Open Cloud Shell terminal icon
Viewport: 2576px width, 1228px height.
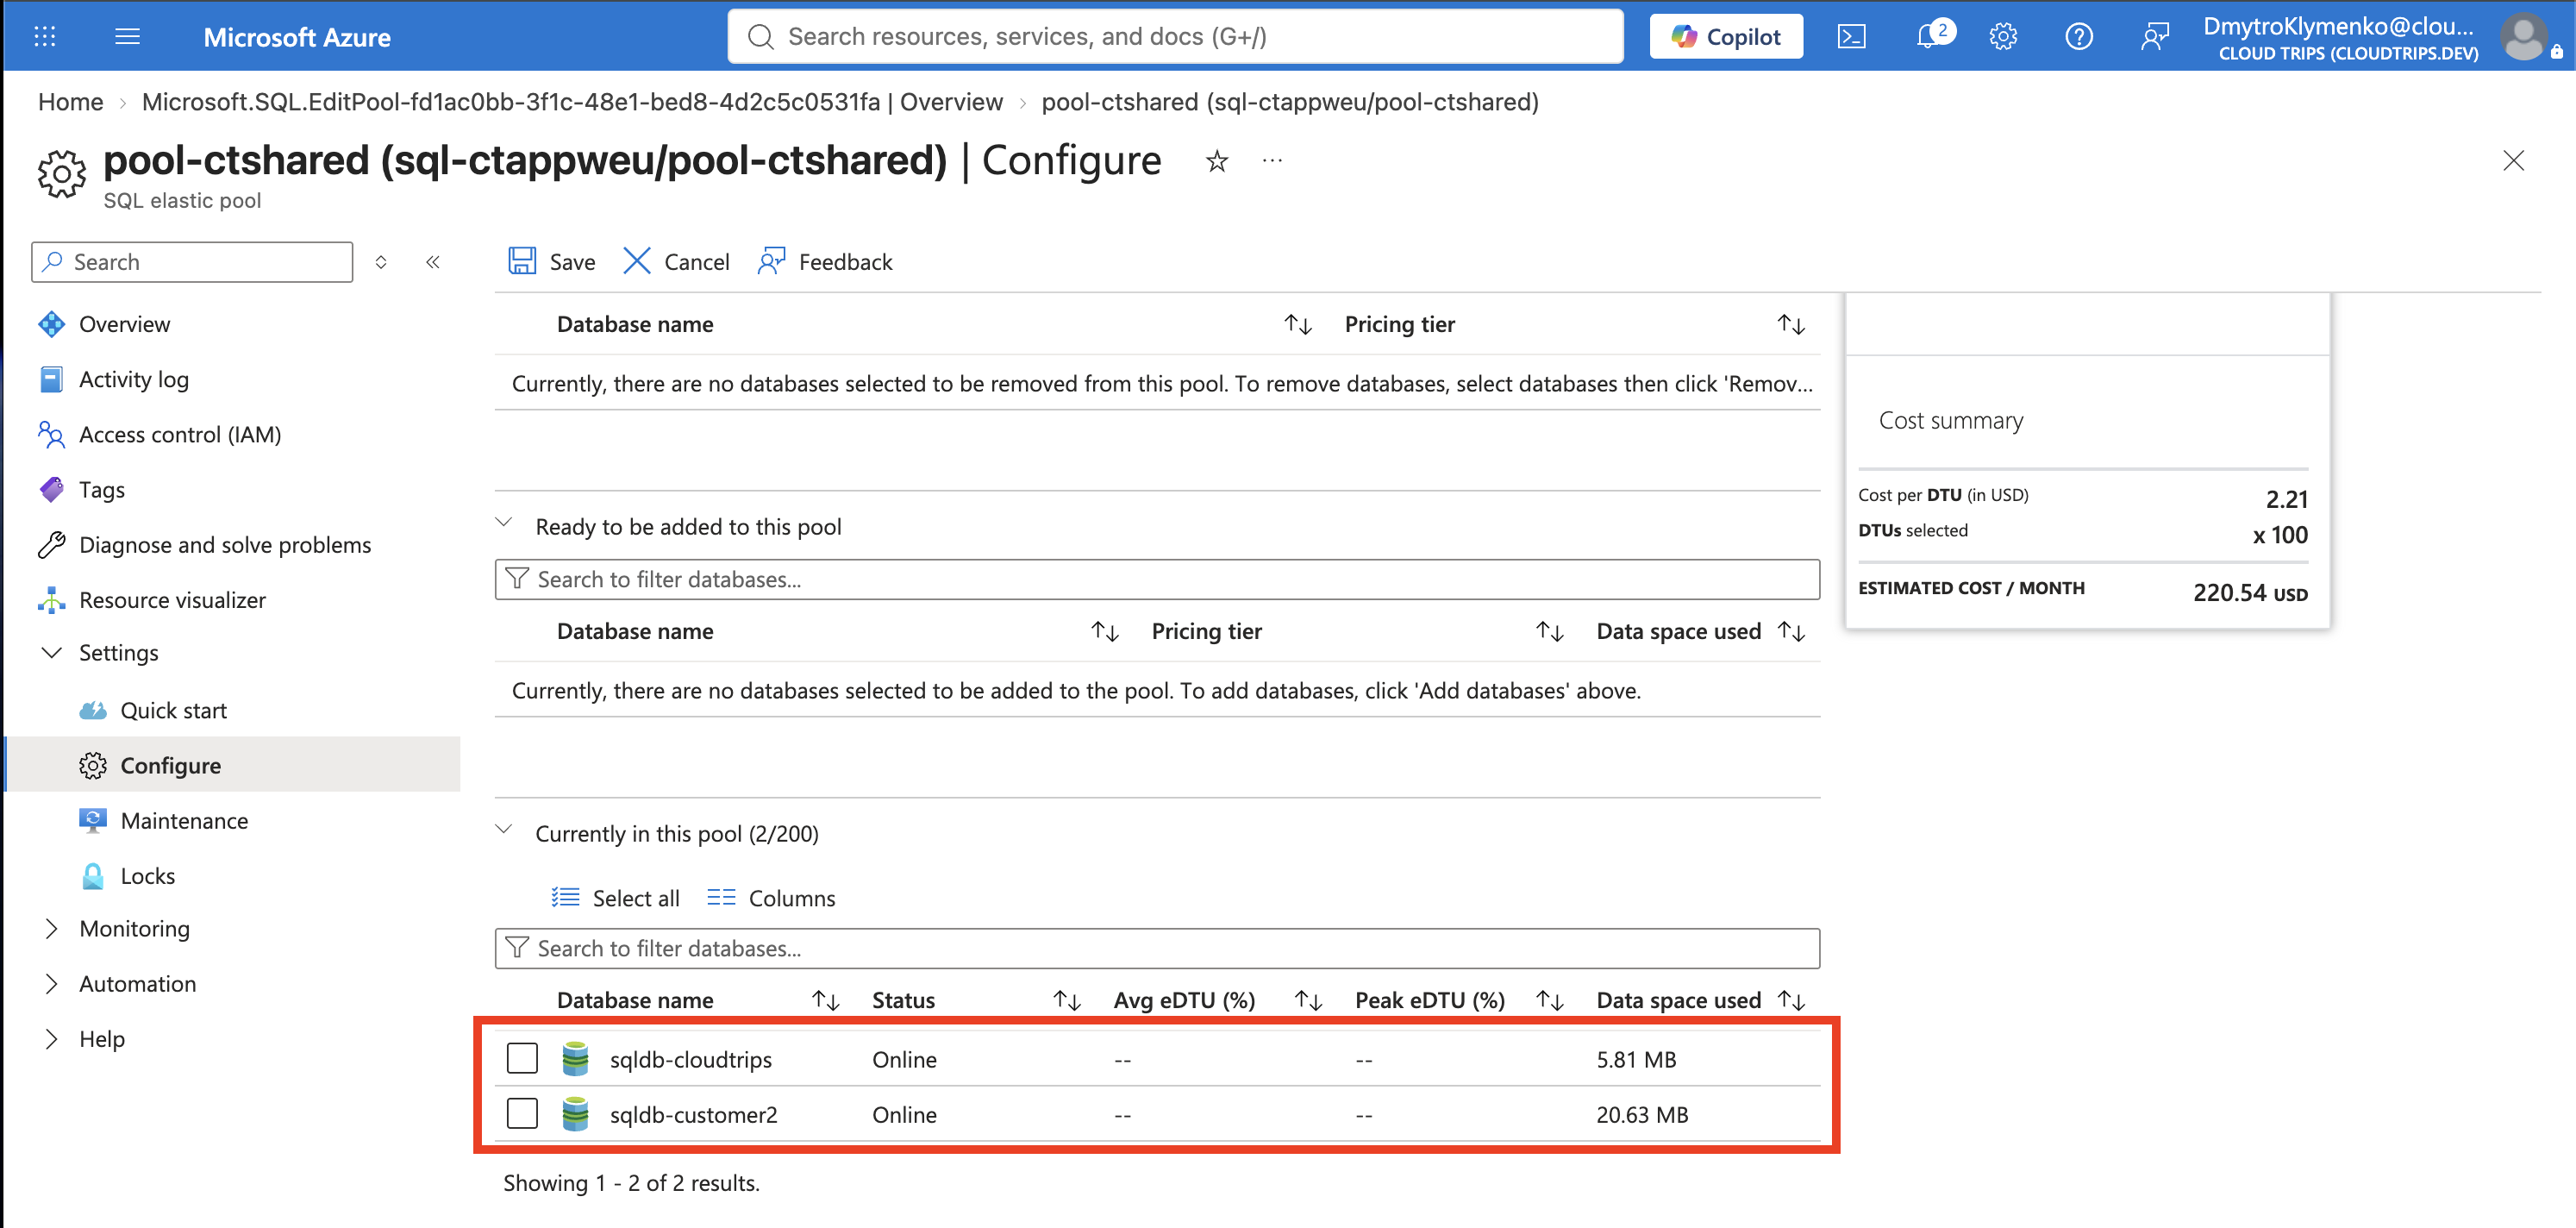(x=1851, y=37)
